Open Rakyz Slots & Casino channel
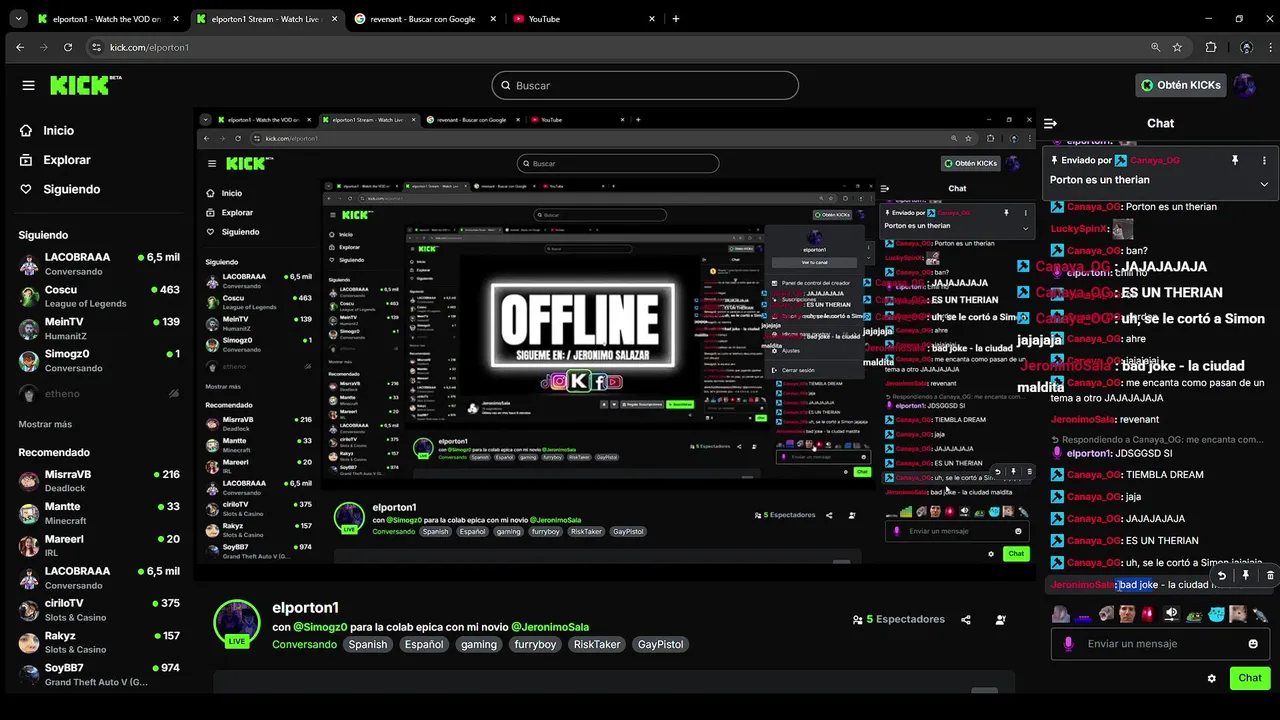Screen dimensions: 1280x720 [x=99, y=642]
